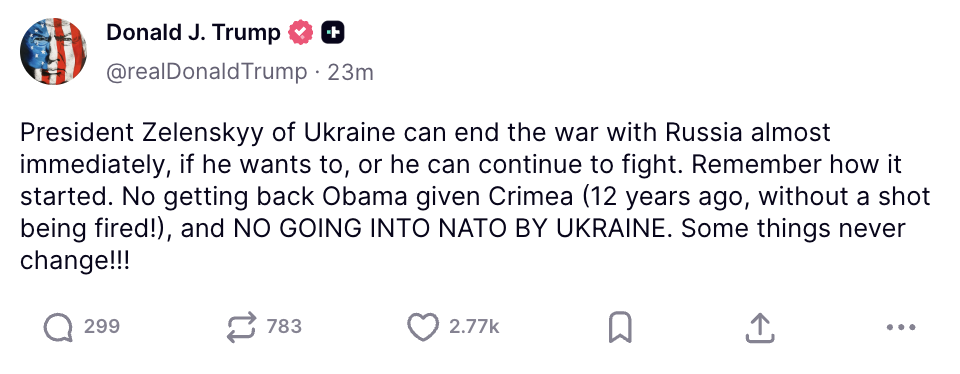This screenshot has width=960, height=374.
Task: Click 'Remember how it' sentence text
Action: [798, 165]
